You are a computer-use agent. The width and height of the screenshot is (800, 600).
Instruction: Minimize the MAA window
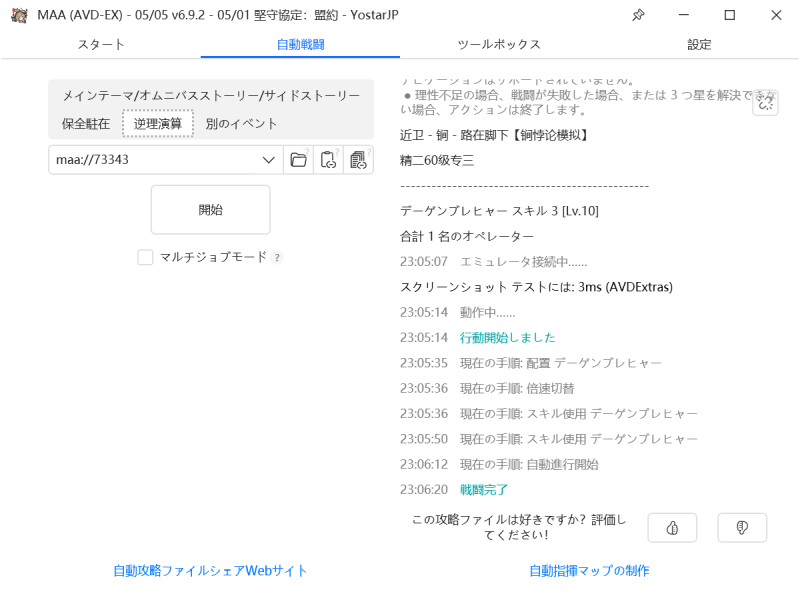click(x=684, y=15)
